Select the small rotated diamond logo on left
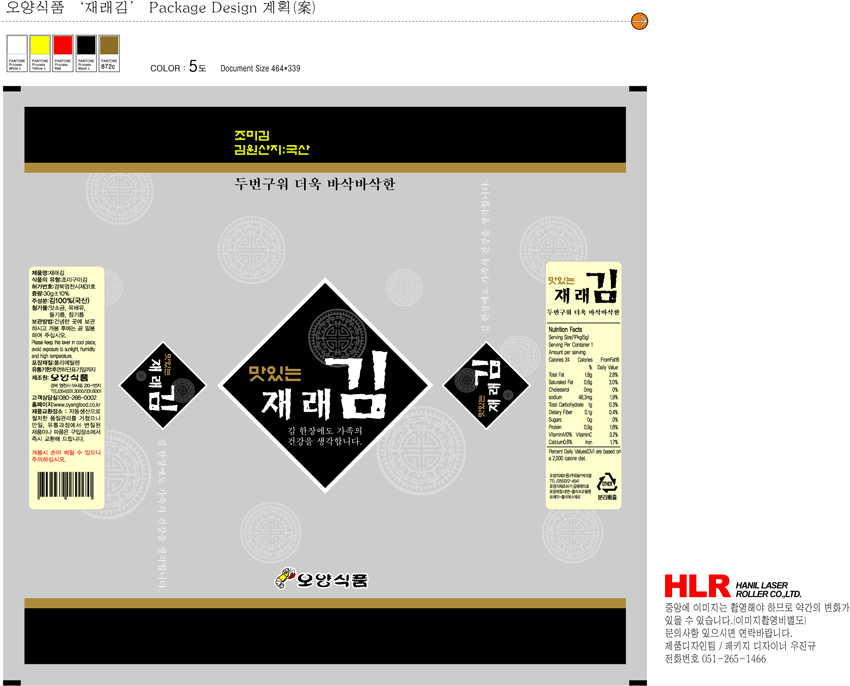The width and height of the screenshot is (850, 686). pos(162,384)
